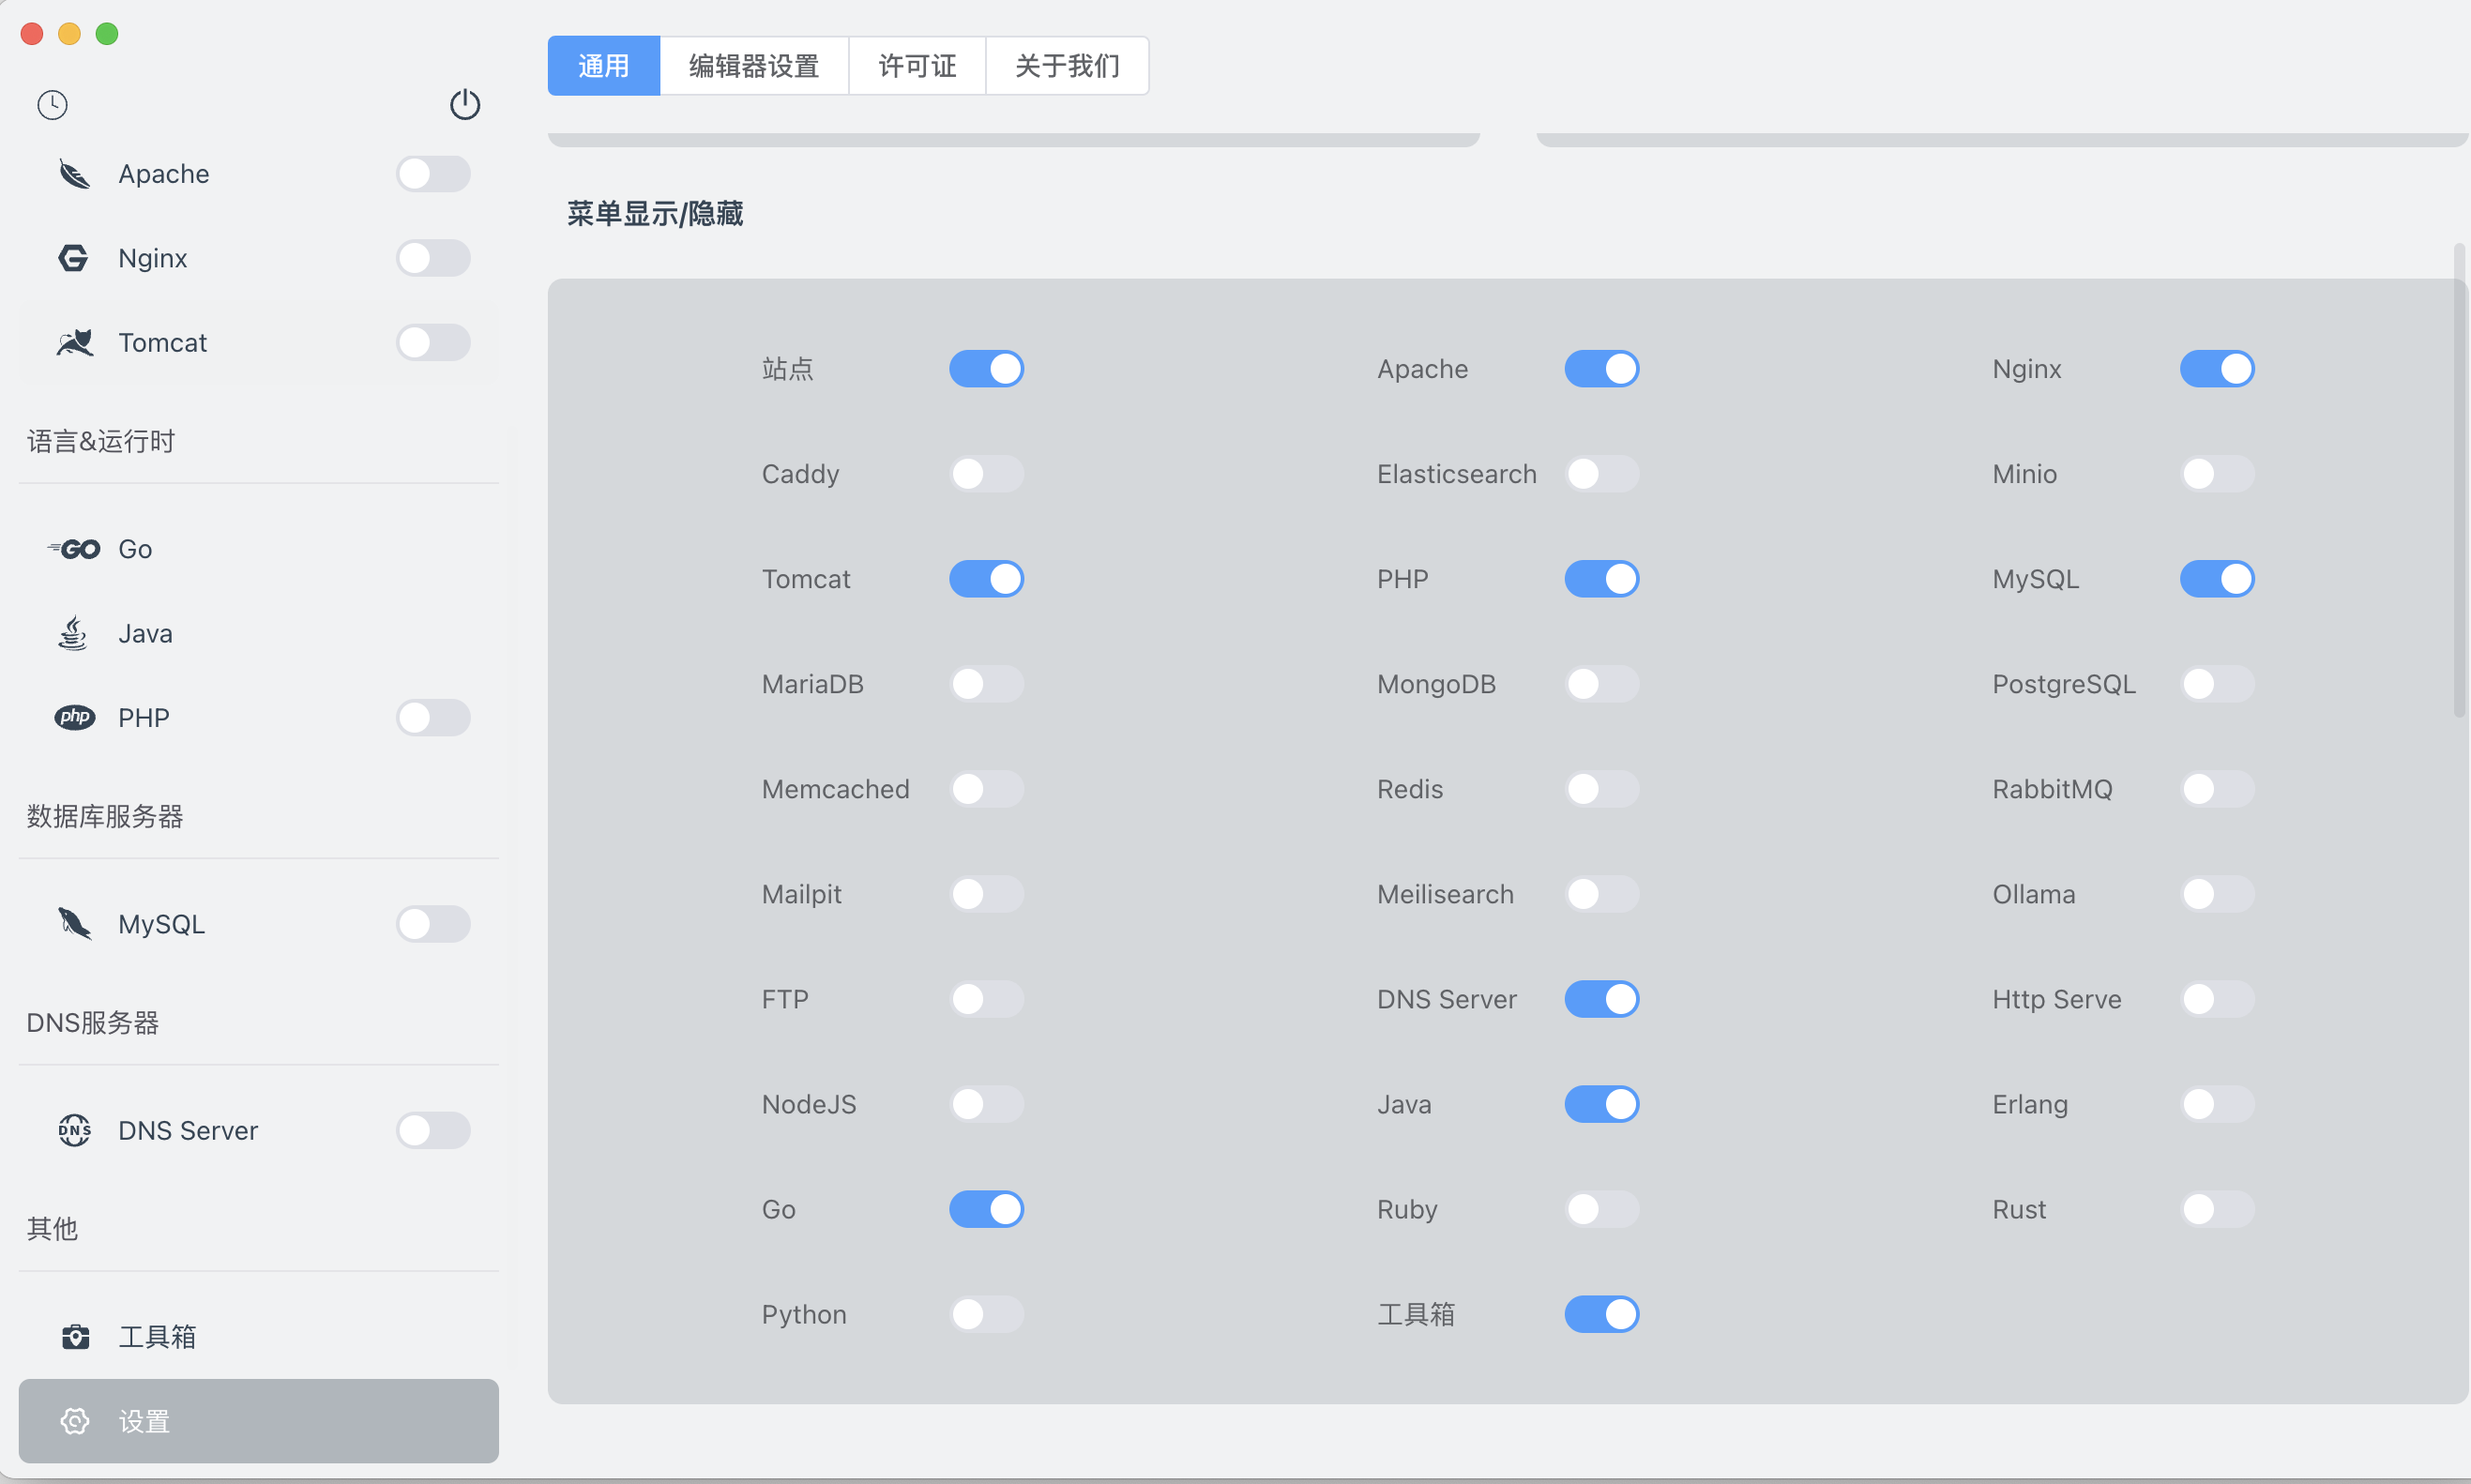Viewport: 2471px width, 1484px height.
Task: Click the settings panel vertical scrollbar
Action: point(2460,480)
